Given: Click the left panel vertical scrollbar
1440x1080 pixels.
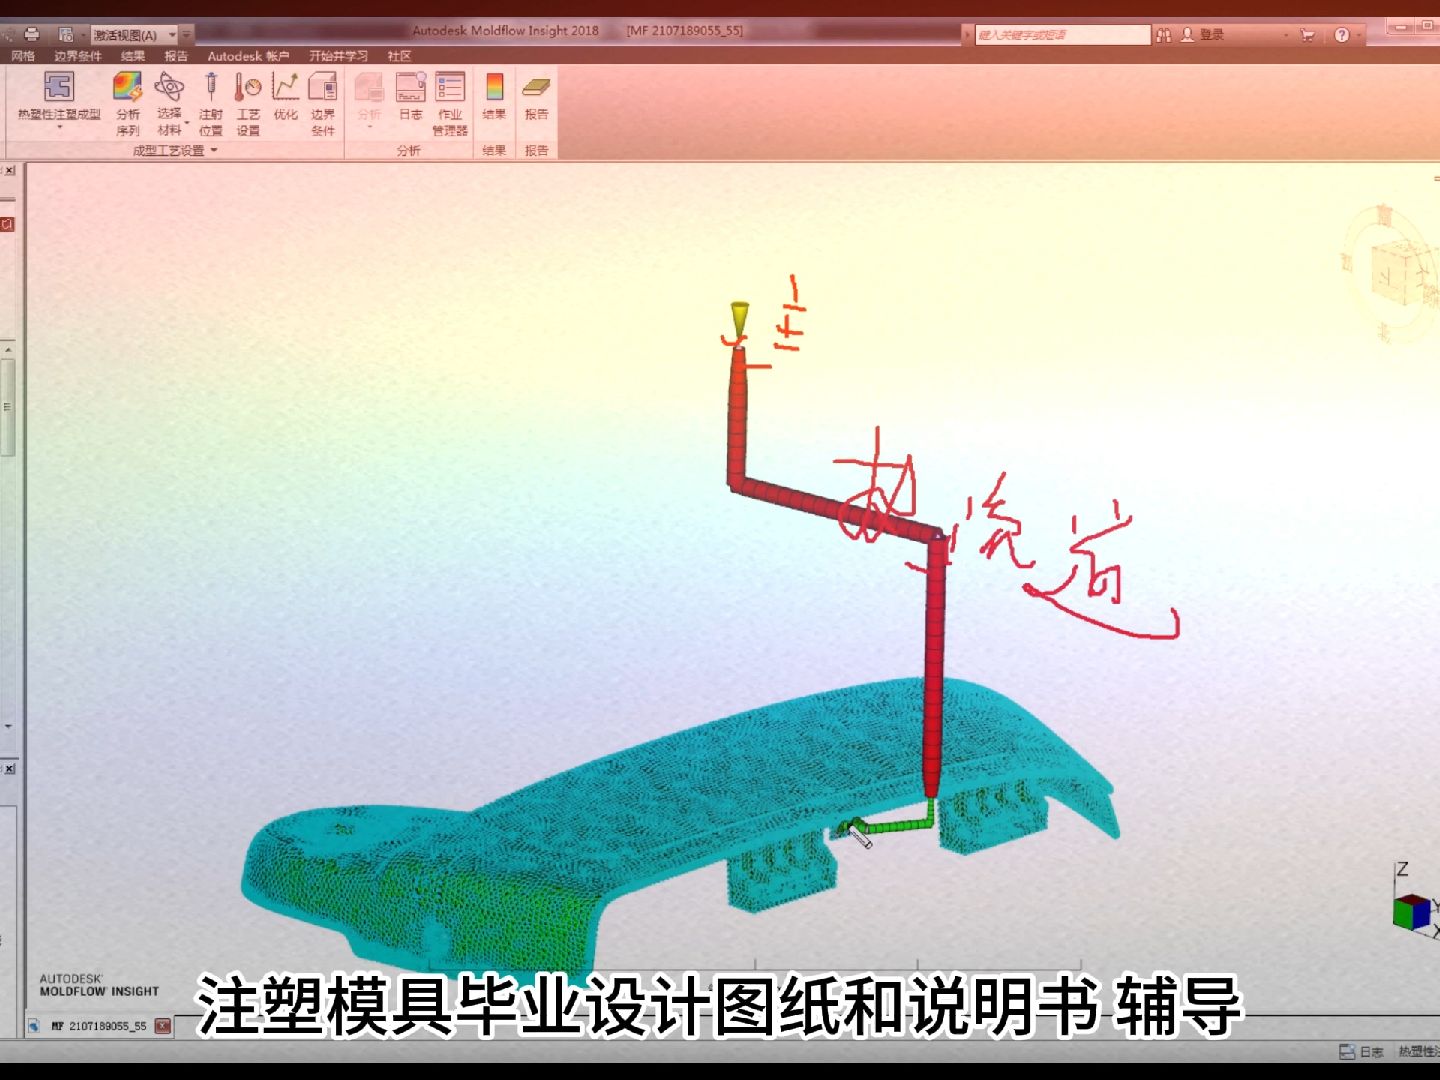Looking at the screenshot, I should click(x=8, y=405).
